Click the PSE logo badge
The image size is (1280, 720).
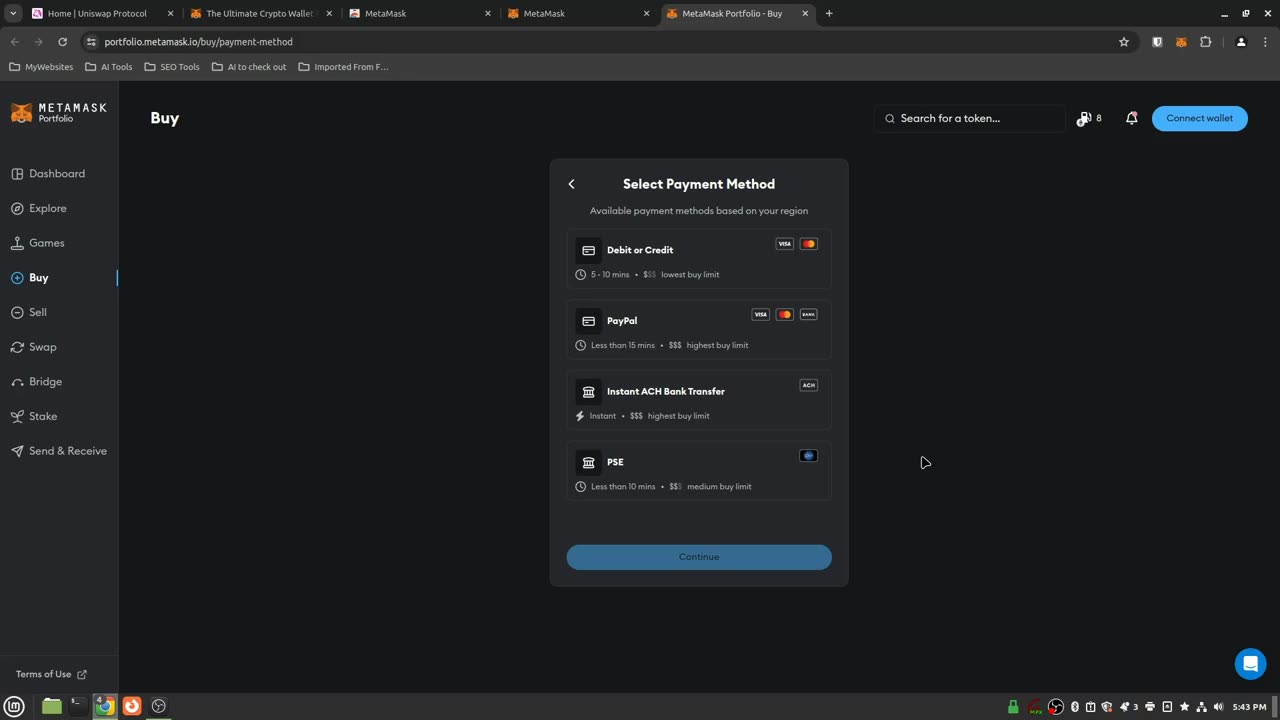click(x=809, y=456)
